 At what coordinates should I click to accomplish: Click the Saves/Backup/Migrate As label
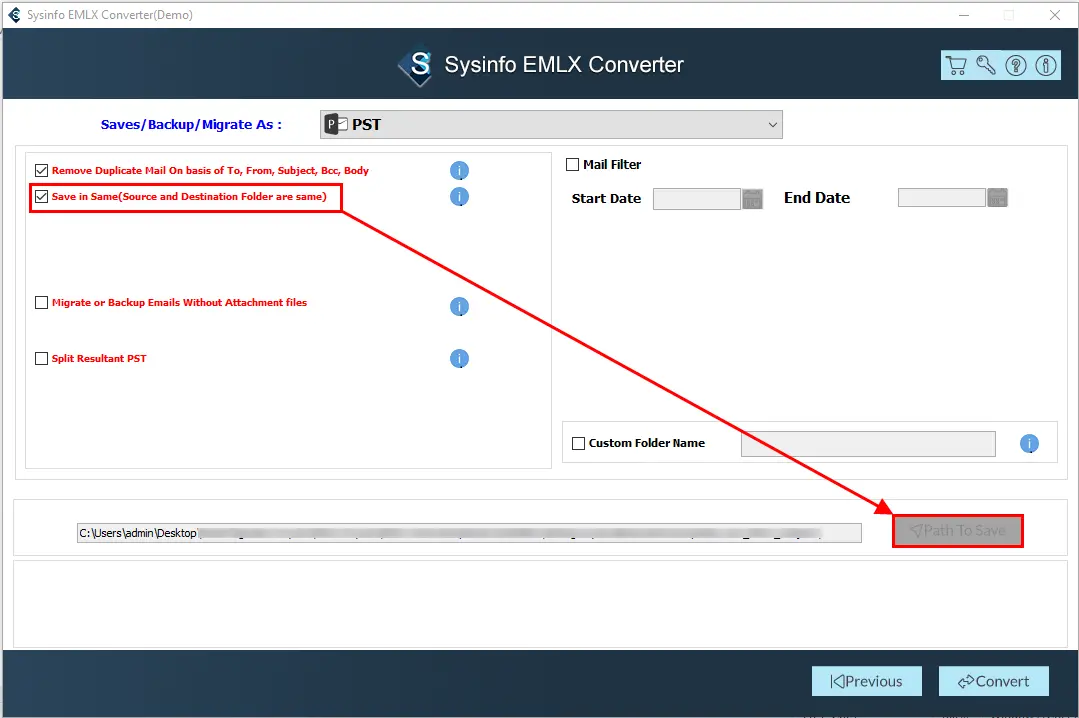click(191, 125)
